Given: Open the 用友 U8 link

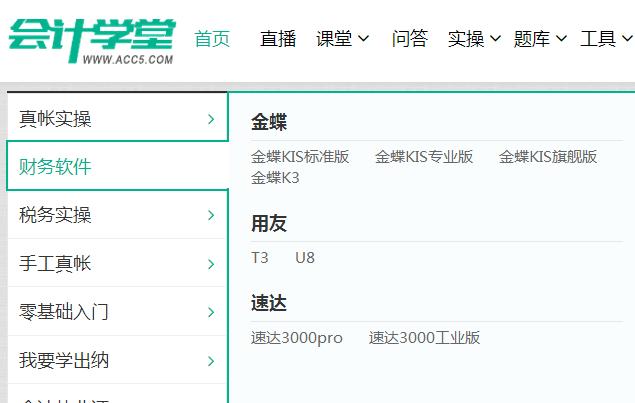Looking at the screenshot, I should 305,258.
